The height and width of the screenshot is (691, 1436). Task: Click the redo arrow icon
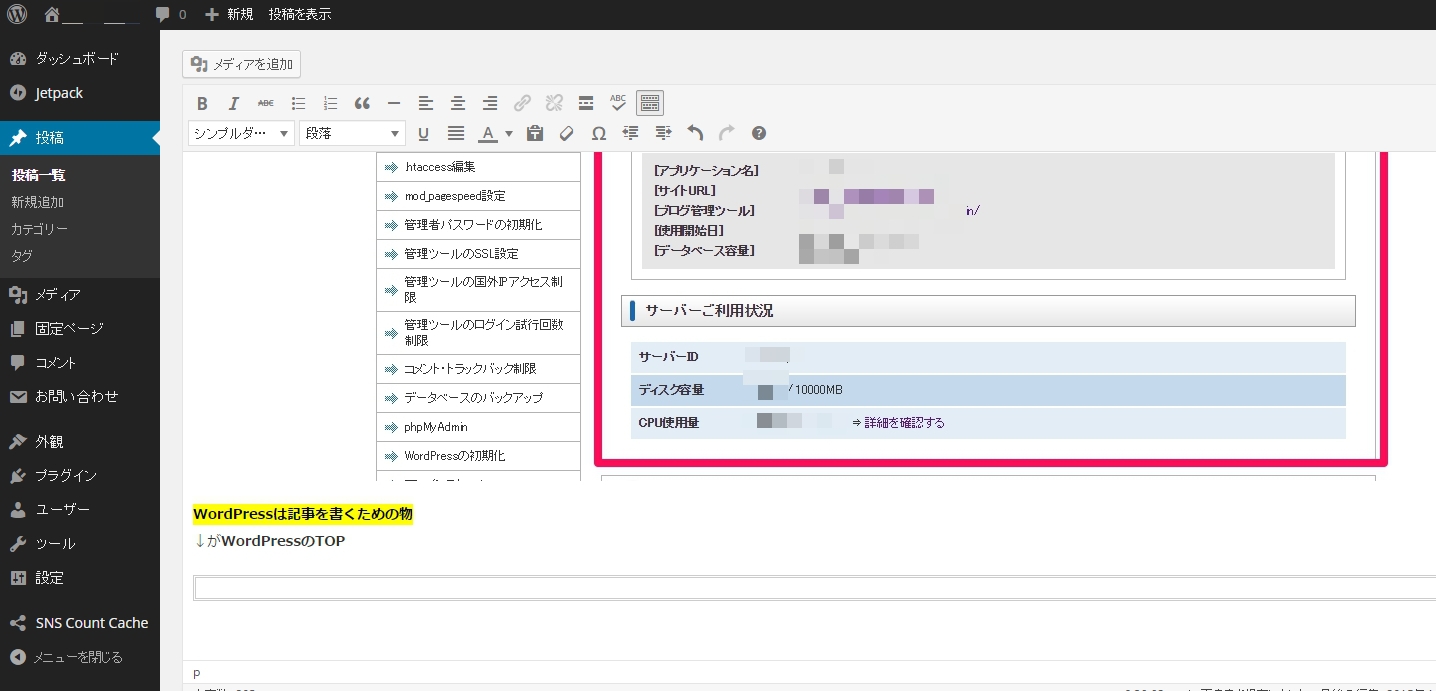point(727,133)
